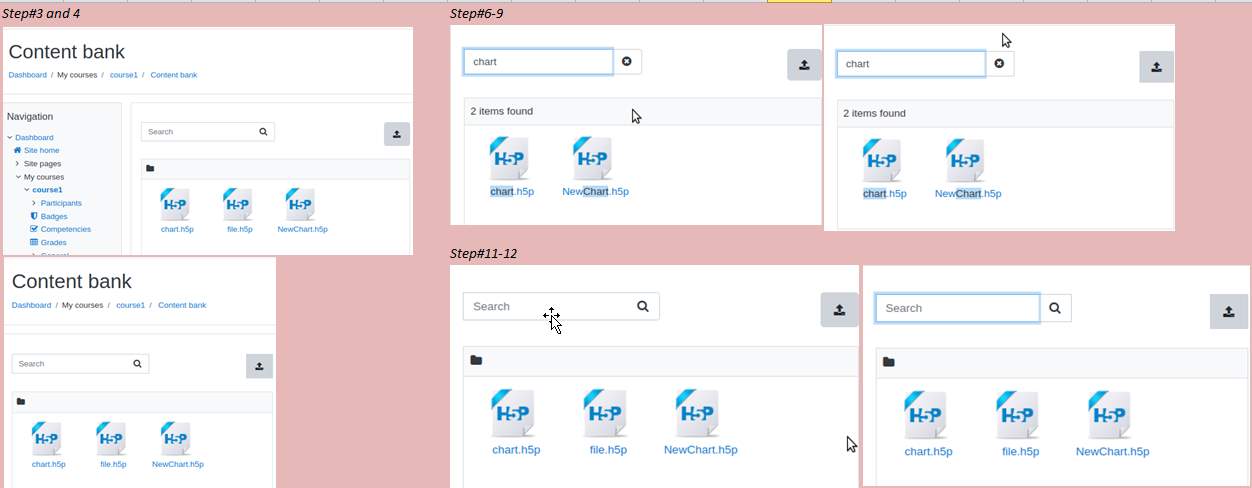
Task: Click upload button in left Step#6-9 panel
Action: pos(804,65)
